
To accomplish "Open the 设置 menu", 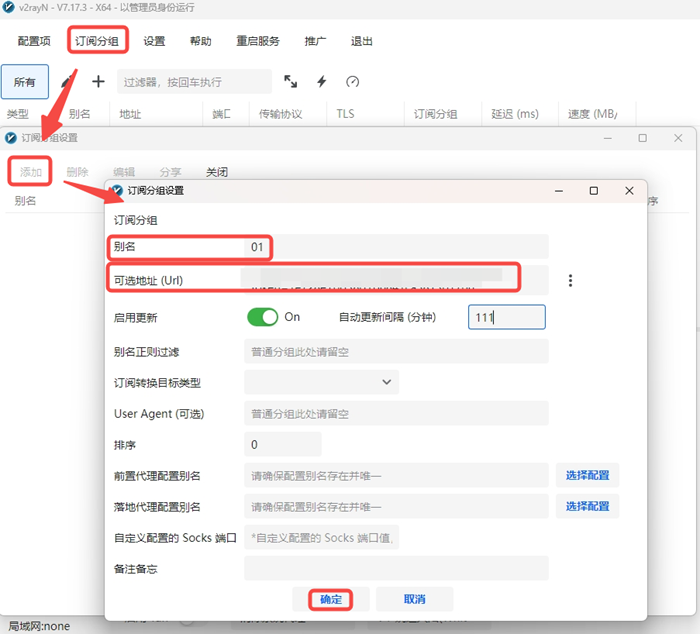I will pyautogui.click(x=154, y=41).
